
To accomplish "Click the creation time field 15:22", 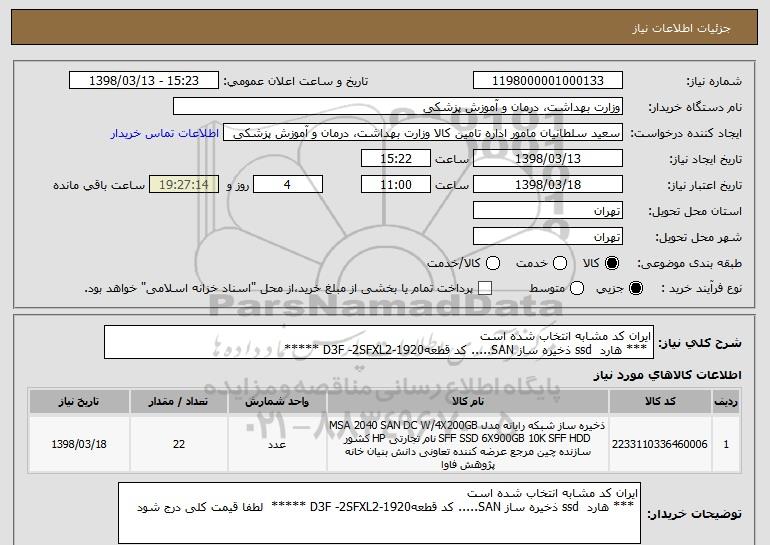I will (x=396, y=159).
